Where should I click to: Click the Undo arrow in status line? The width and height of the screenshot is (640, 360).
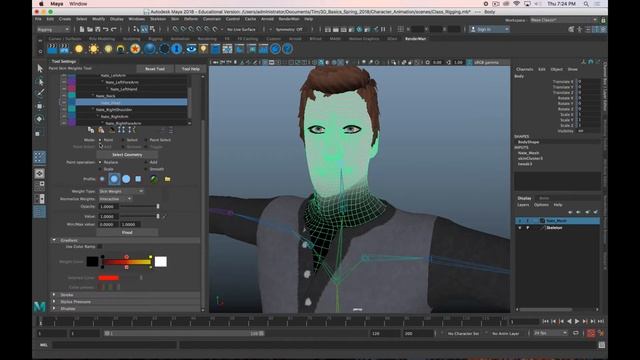(x=106, y=29)
